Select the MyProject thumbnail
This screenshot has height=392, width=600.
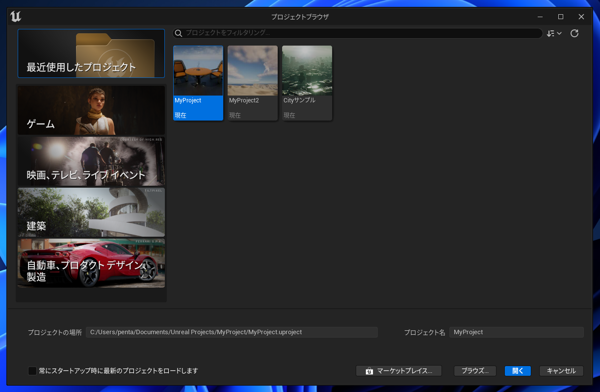pos(198,70)
